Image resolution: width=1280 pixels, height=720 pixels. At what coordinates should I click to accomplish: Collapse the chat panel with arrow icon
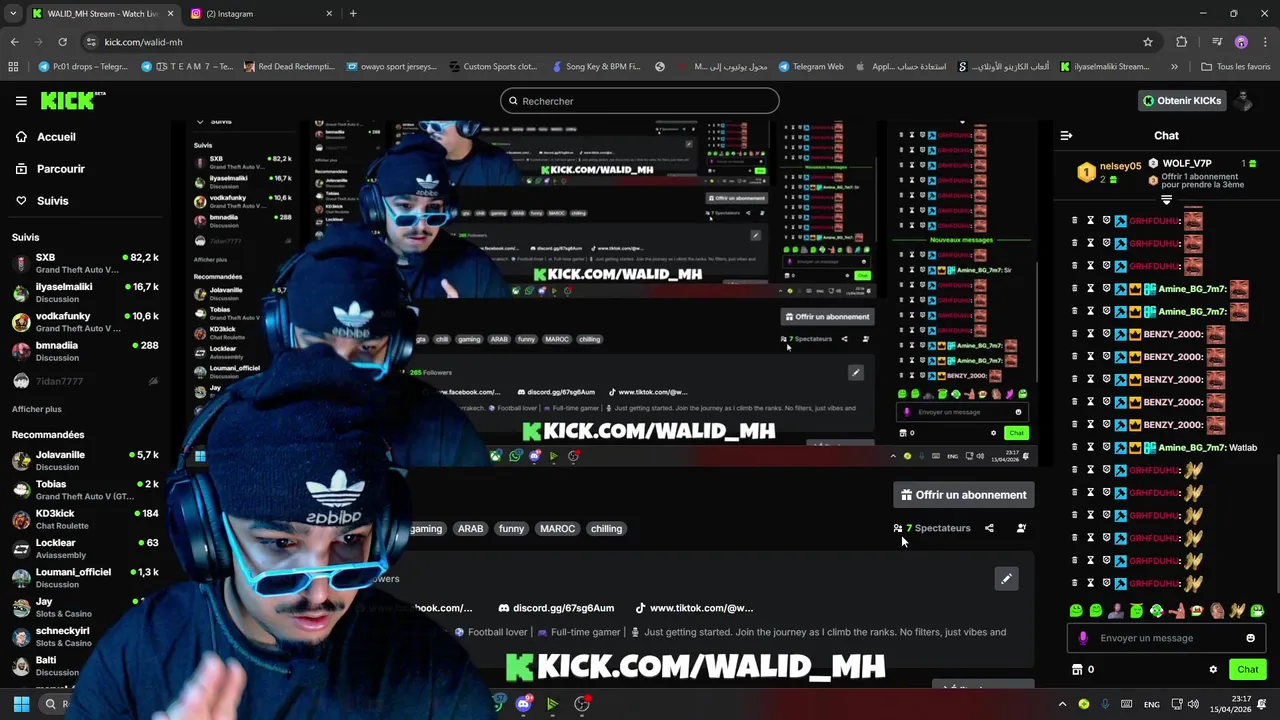[1066, 135]
